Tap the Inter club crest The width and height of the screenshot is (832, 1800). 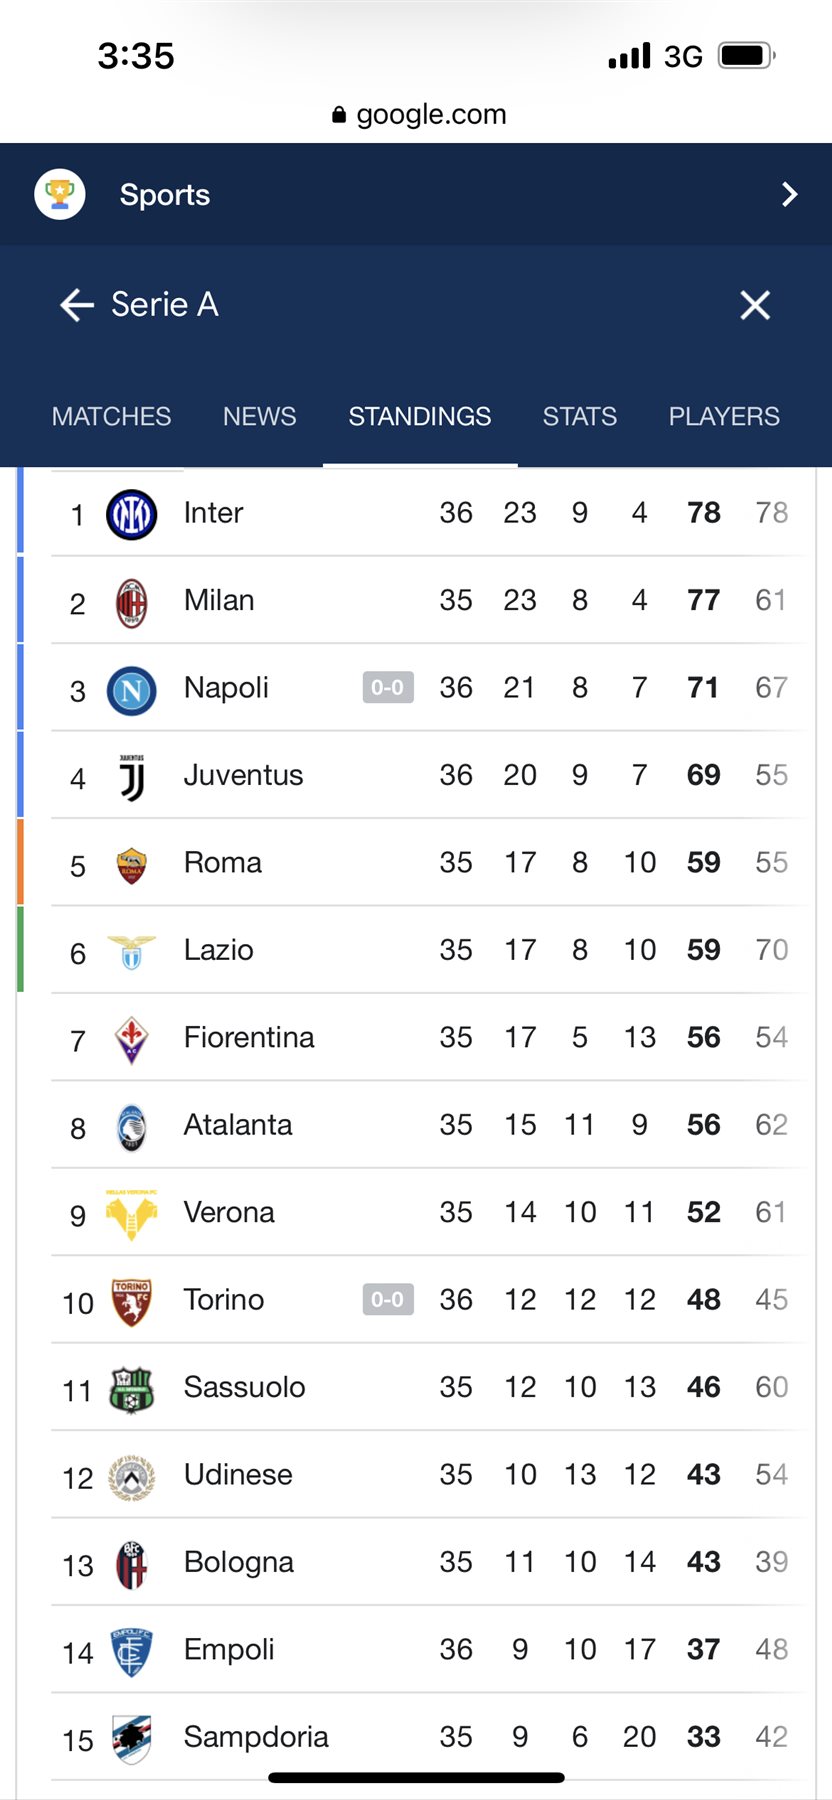coord(131,515)
